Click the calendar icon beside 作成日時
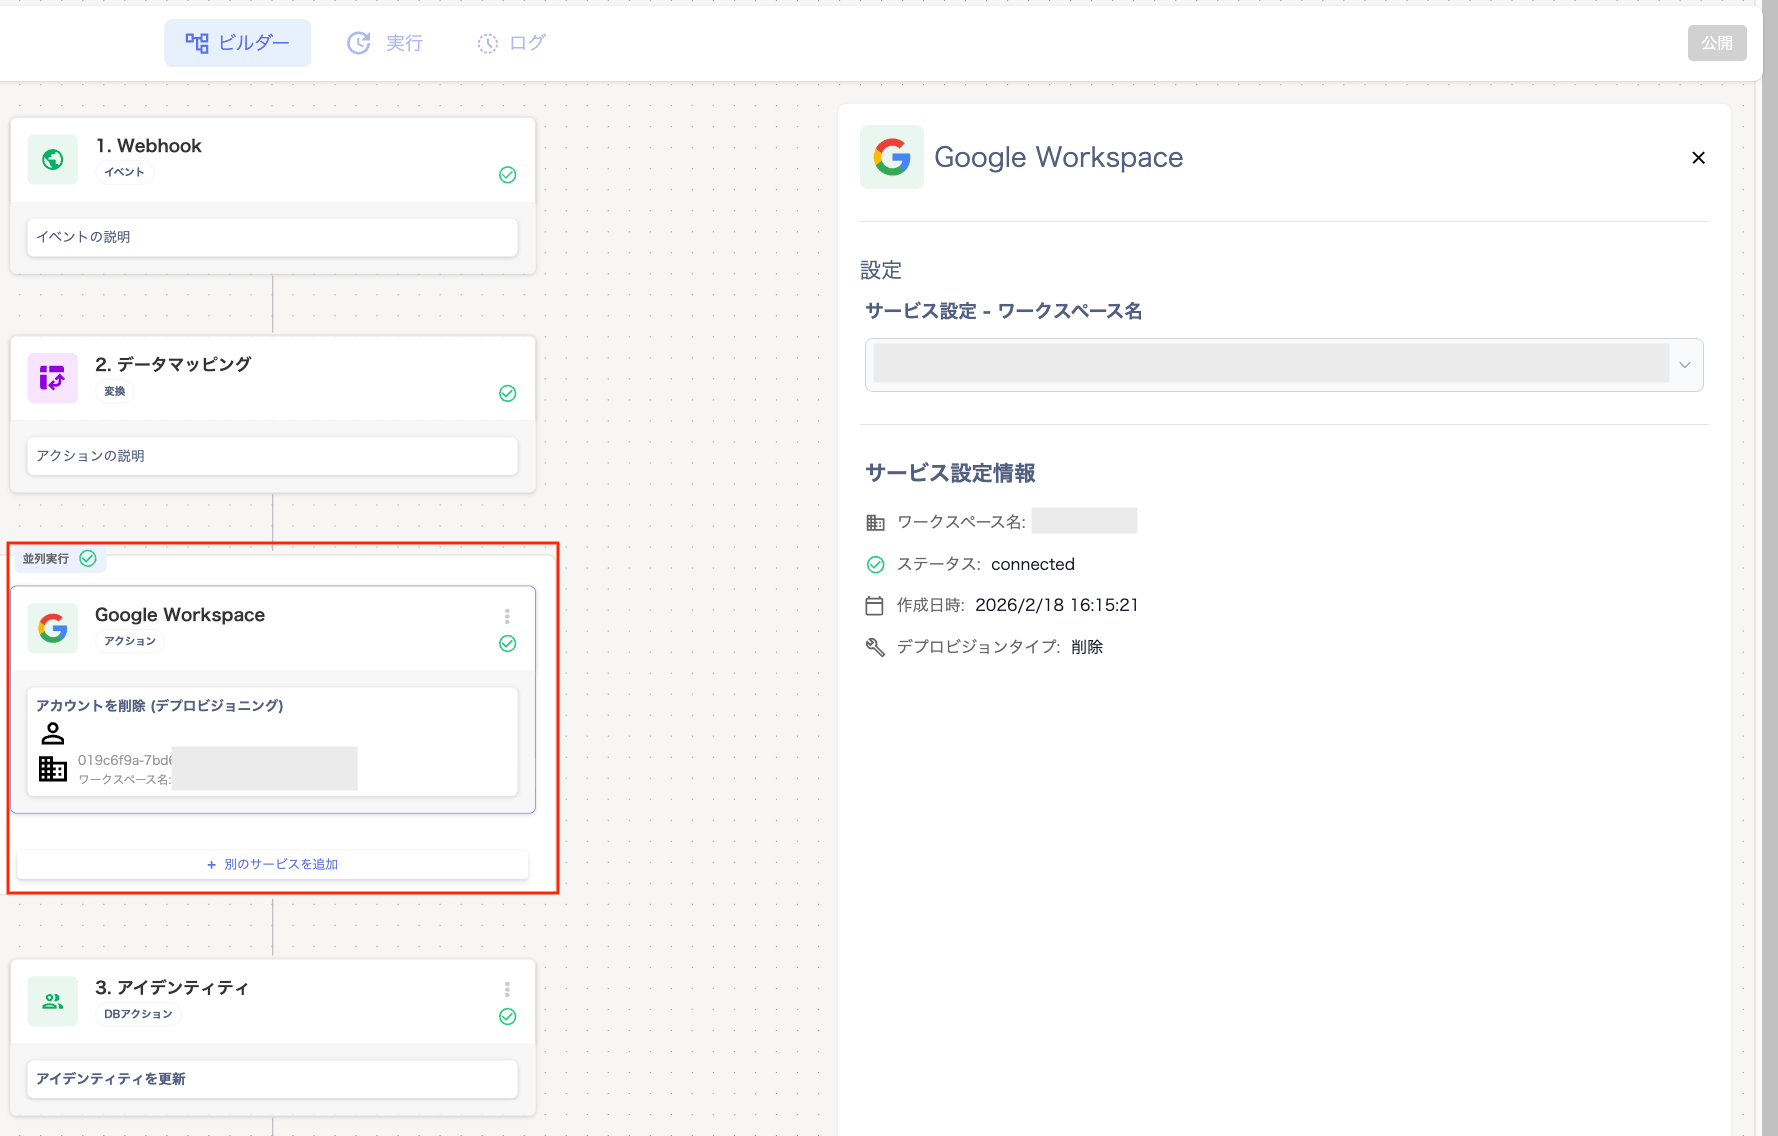The width and height of the screenshot is (1778, 1136). [875, 606]
